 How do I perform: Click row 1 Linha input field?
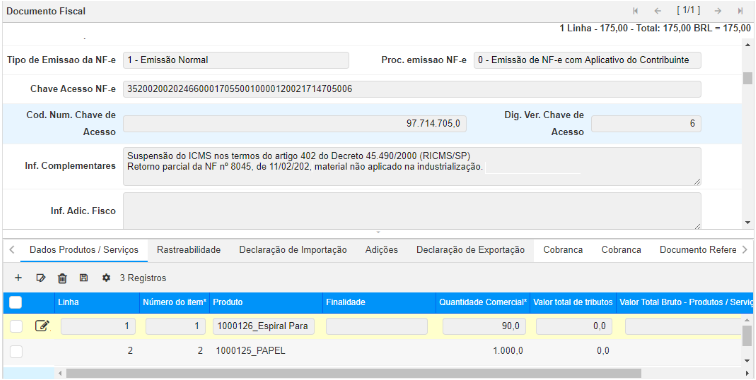tap(98, 326)
